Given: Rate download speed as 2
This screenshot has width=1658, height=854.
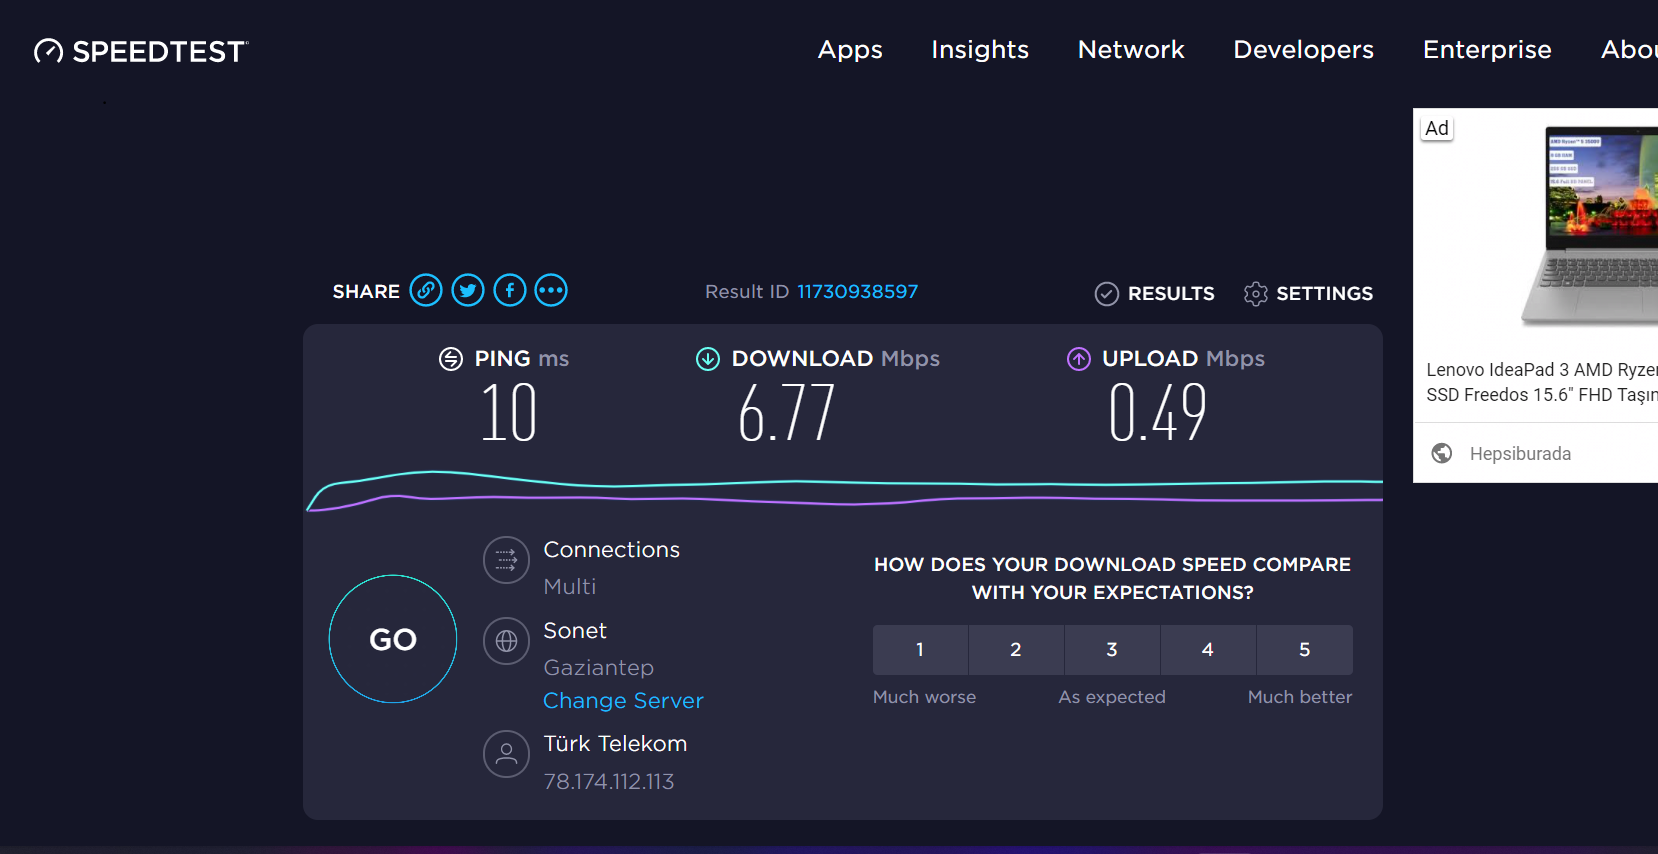Looking at the screenshot, I should [x=1016, y=650].
